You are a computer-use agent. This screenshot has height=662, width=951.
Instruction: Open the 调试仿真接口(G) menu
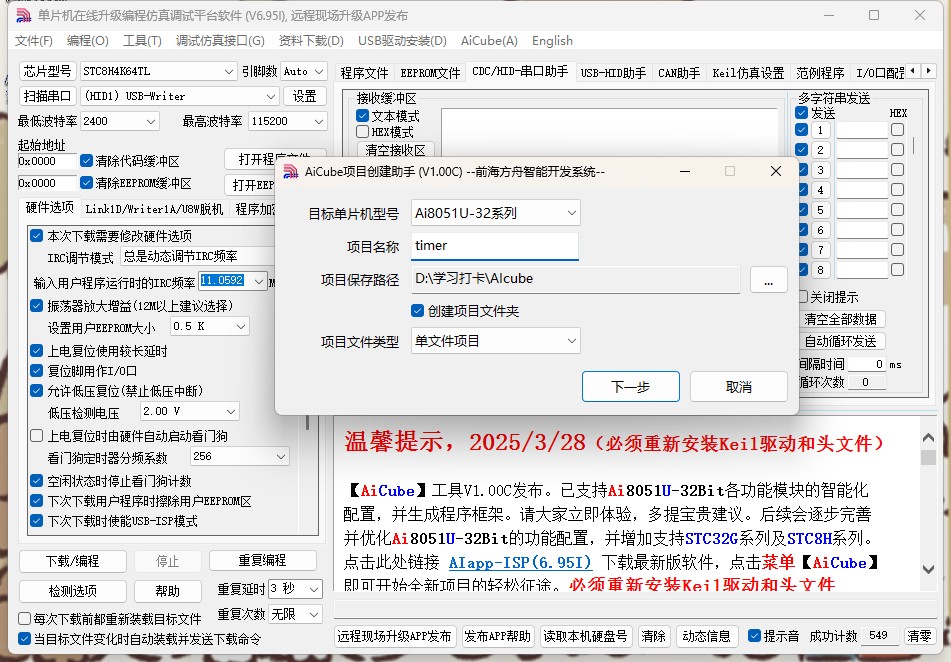coord(220,41)
